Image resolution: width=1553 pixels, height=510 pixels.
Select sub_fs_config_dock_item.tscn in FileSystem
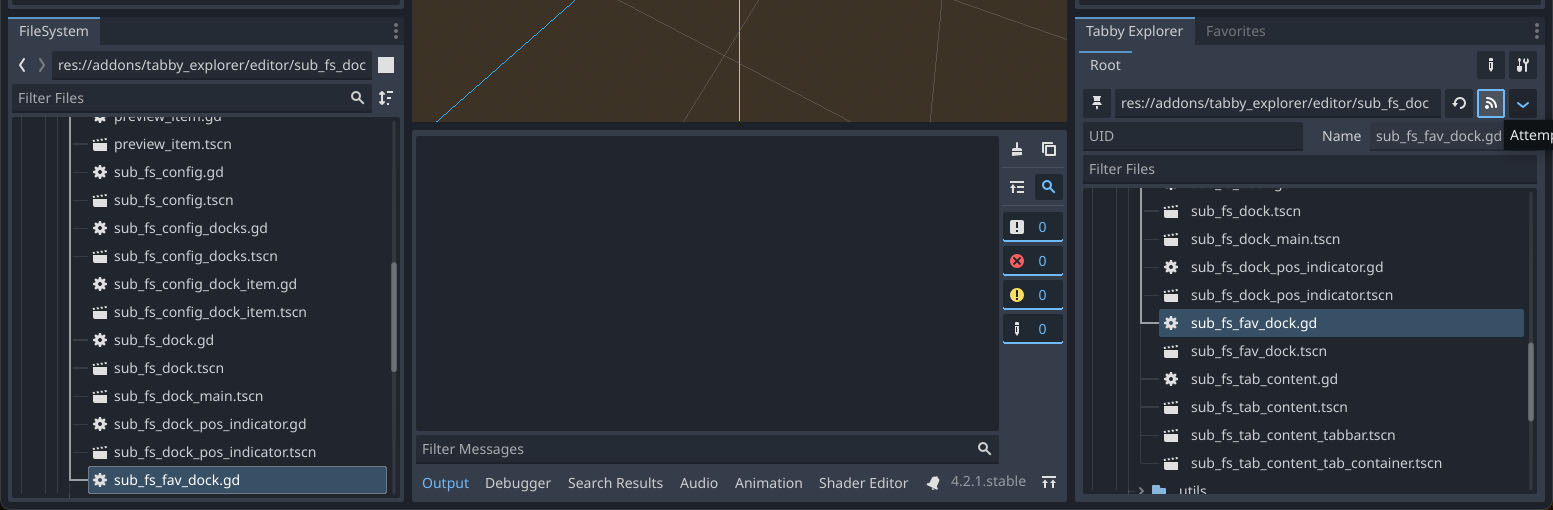(x=210, y=312)
